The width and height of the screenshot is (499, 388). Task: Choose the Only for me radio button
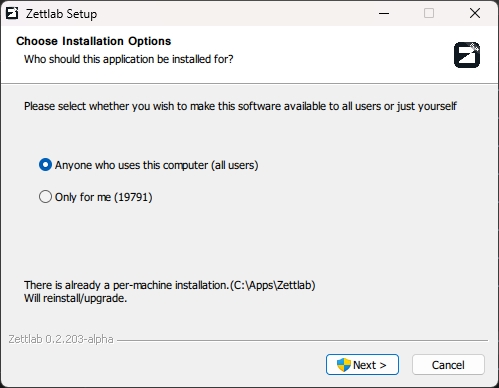(x=45, y=197)
